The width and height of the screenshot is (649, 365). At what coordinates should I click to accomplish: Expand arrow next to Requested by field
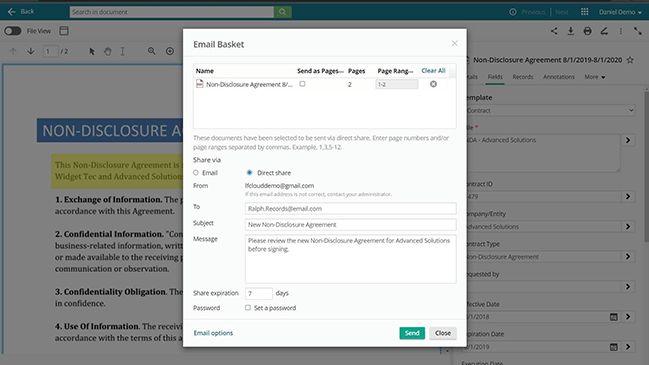628,287
